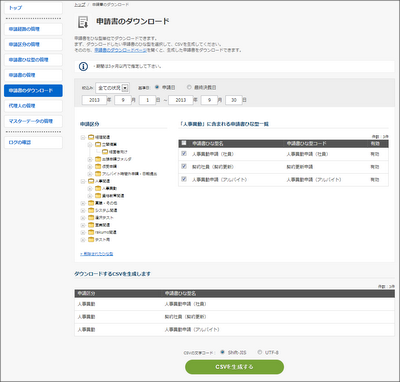Viewport: 400px width, 382px height.
Task: Uncheck the 契約社員（契約更新） checkbox
Action: 184,166
